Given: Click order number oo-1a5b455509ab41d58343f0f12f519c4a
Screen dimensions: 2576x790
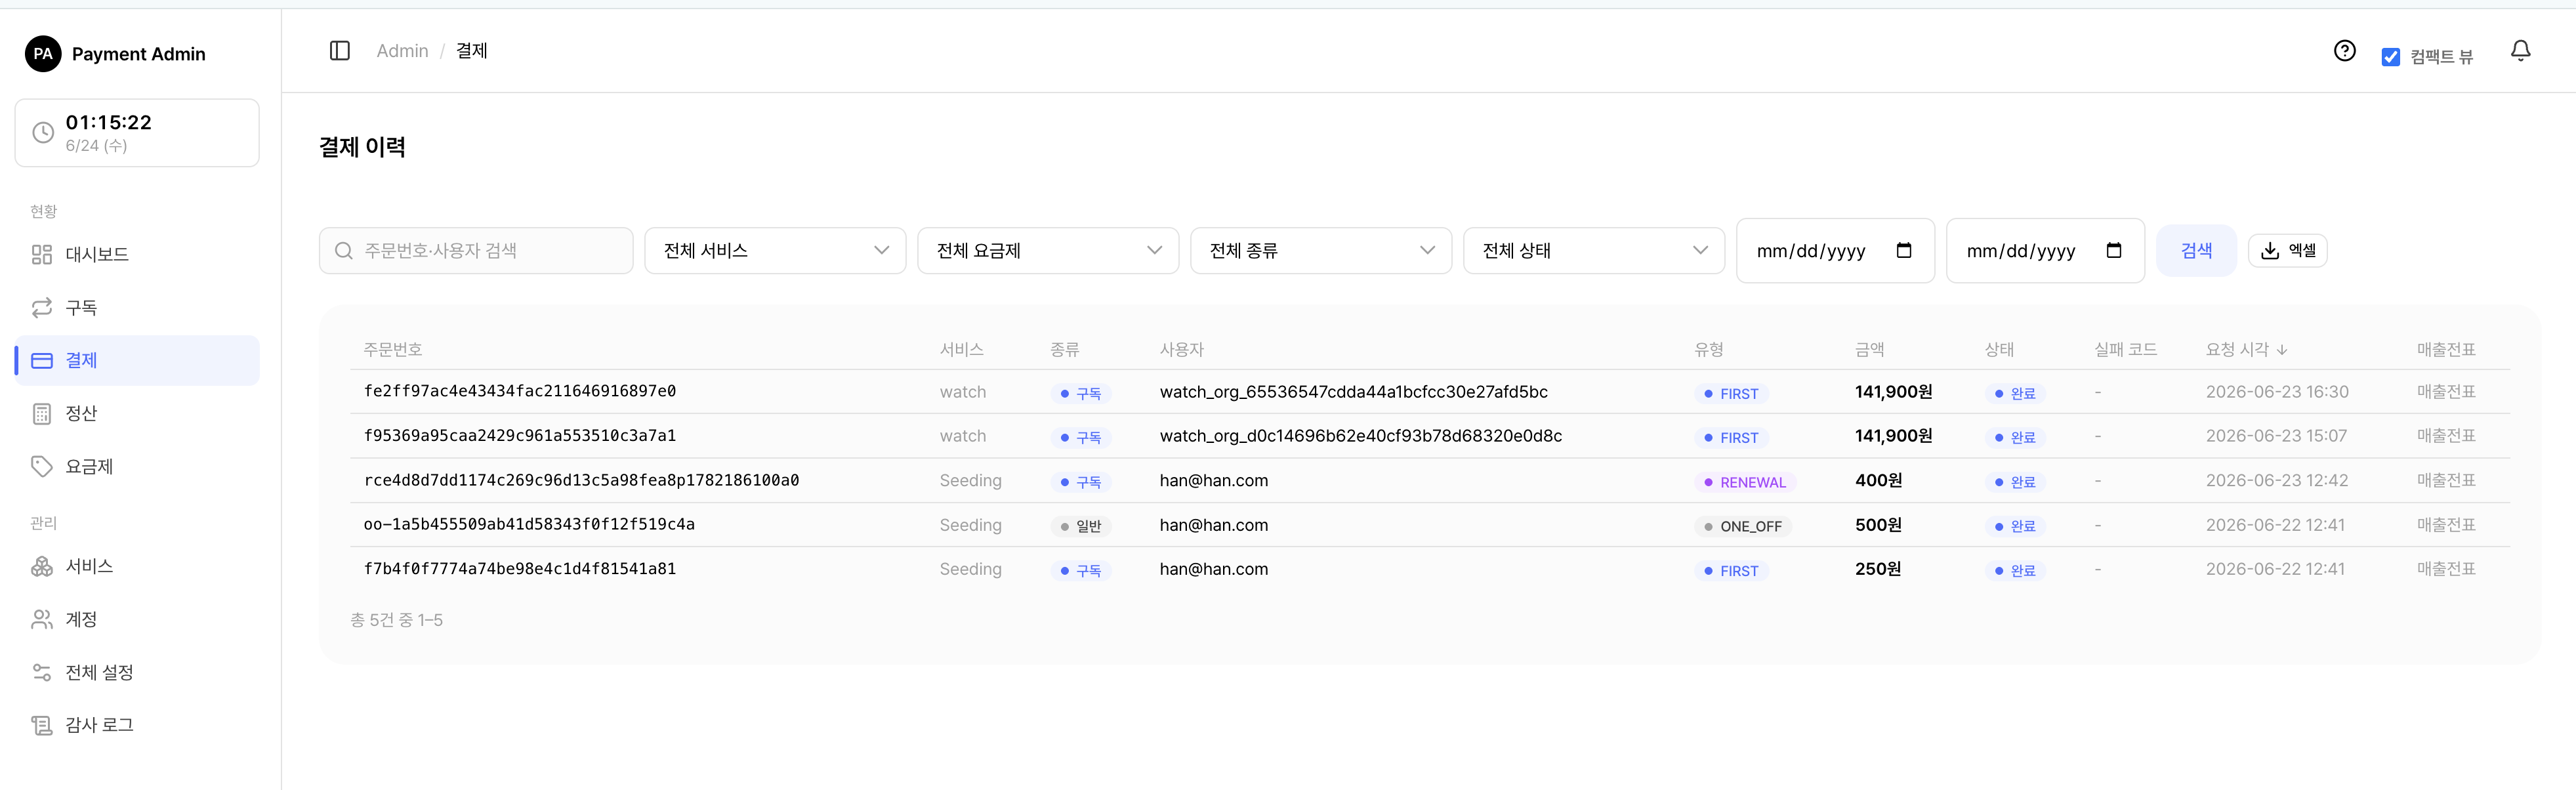Looking at the screenshot, I should pos(529,525).
